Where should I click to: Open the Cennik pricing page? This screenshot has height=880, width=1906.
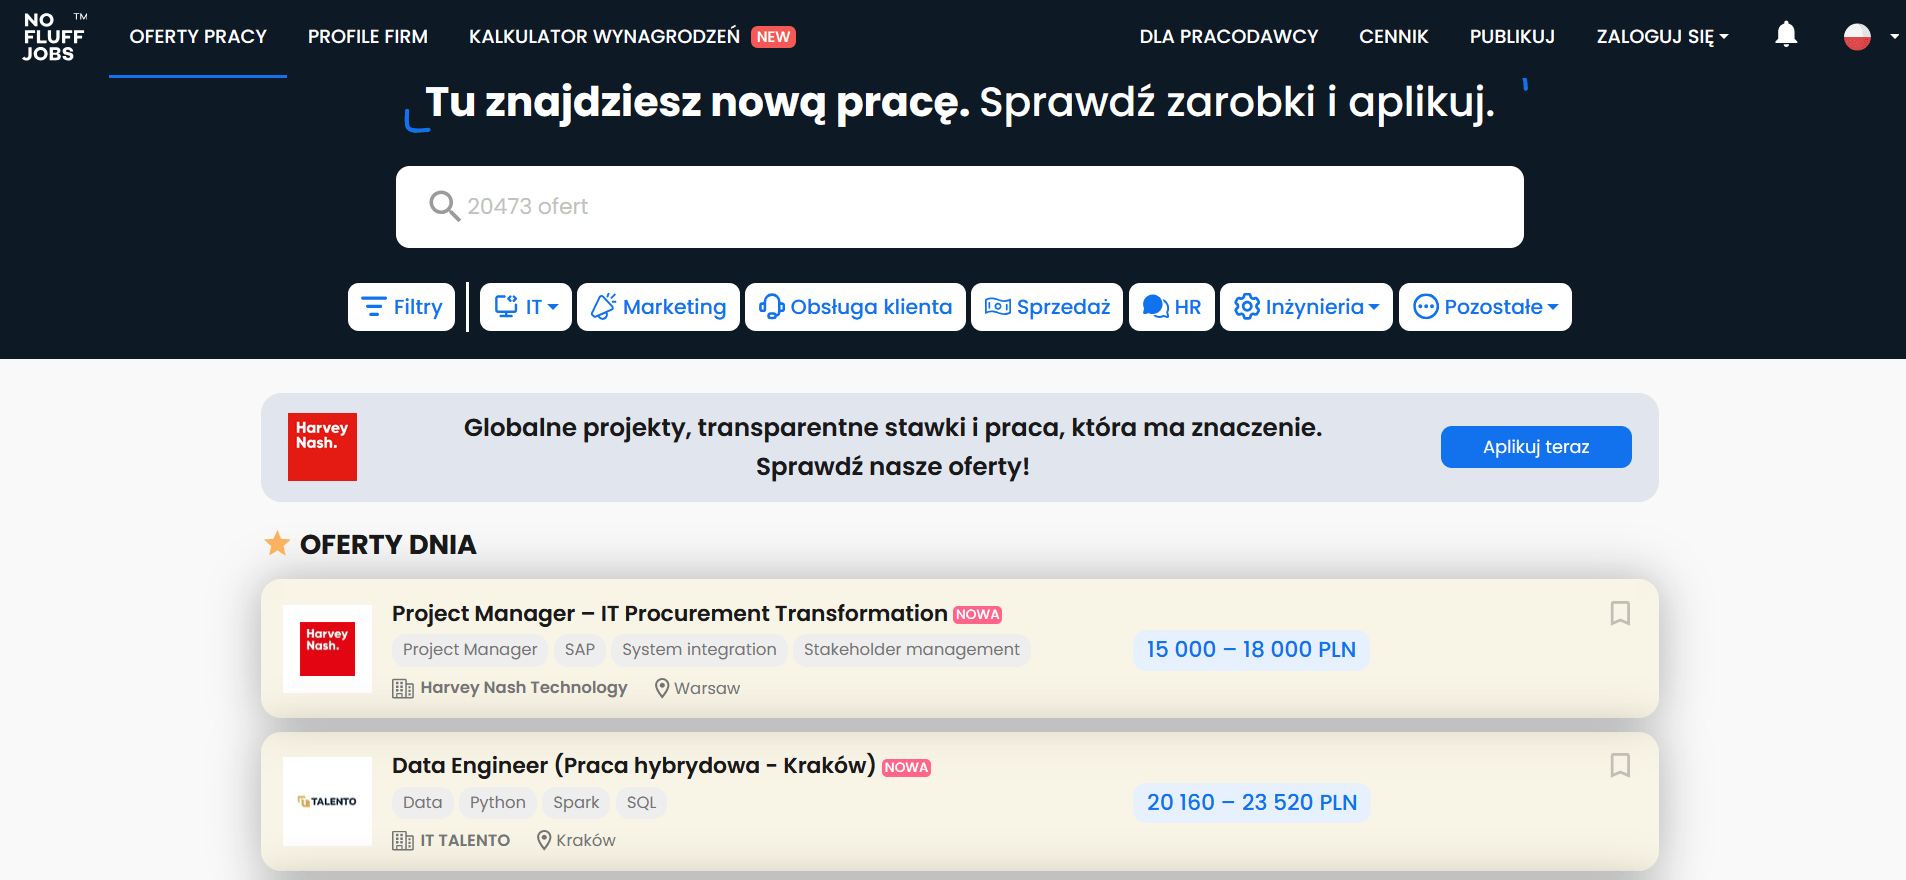(x=1394, y=37)
